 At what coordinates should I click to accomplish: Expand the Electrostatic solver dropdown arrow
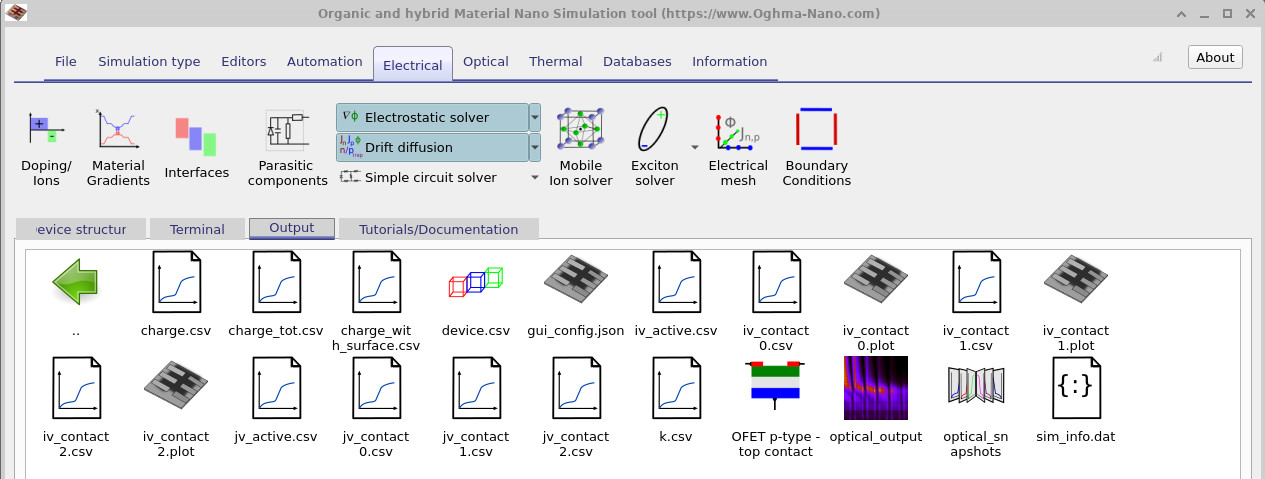point(535,118)
